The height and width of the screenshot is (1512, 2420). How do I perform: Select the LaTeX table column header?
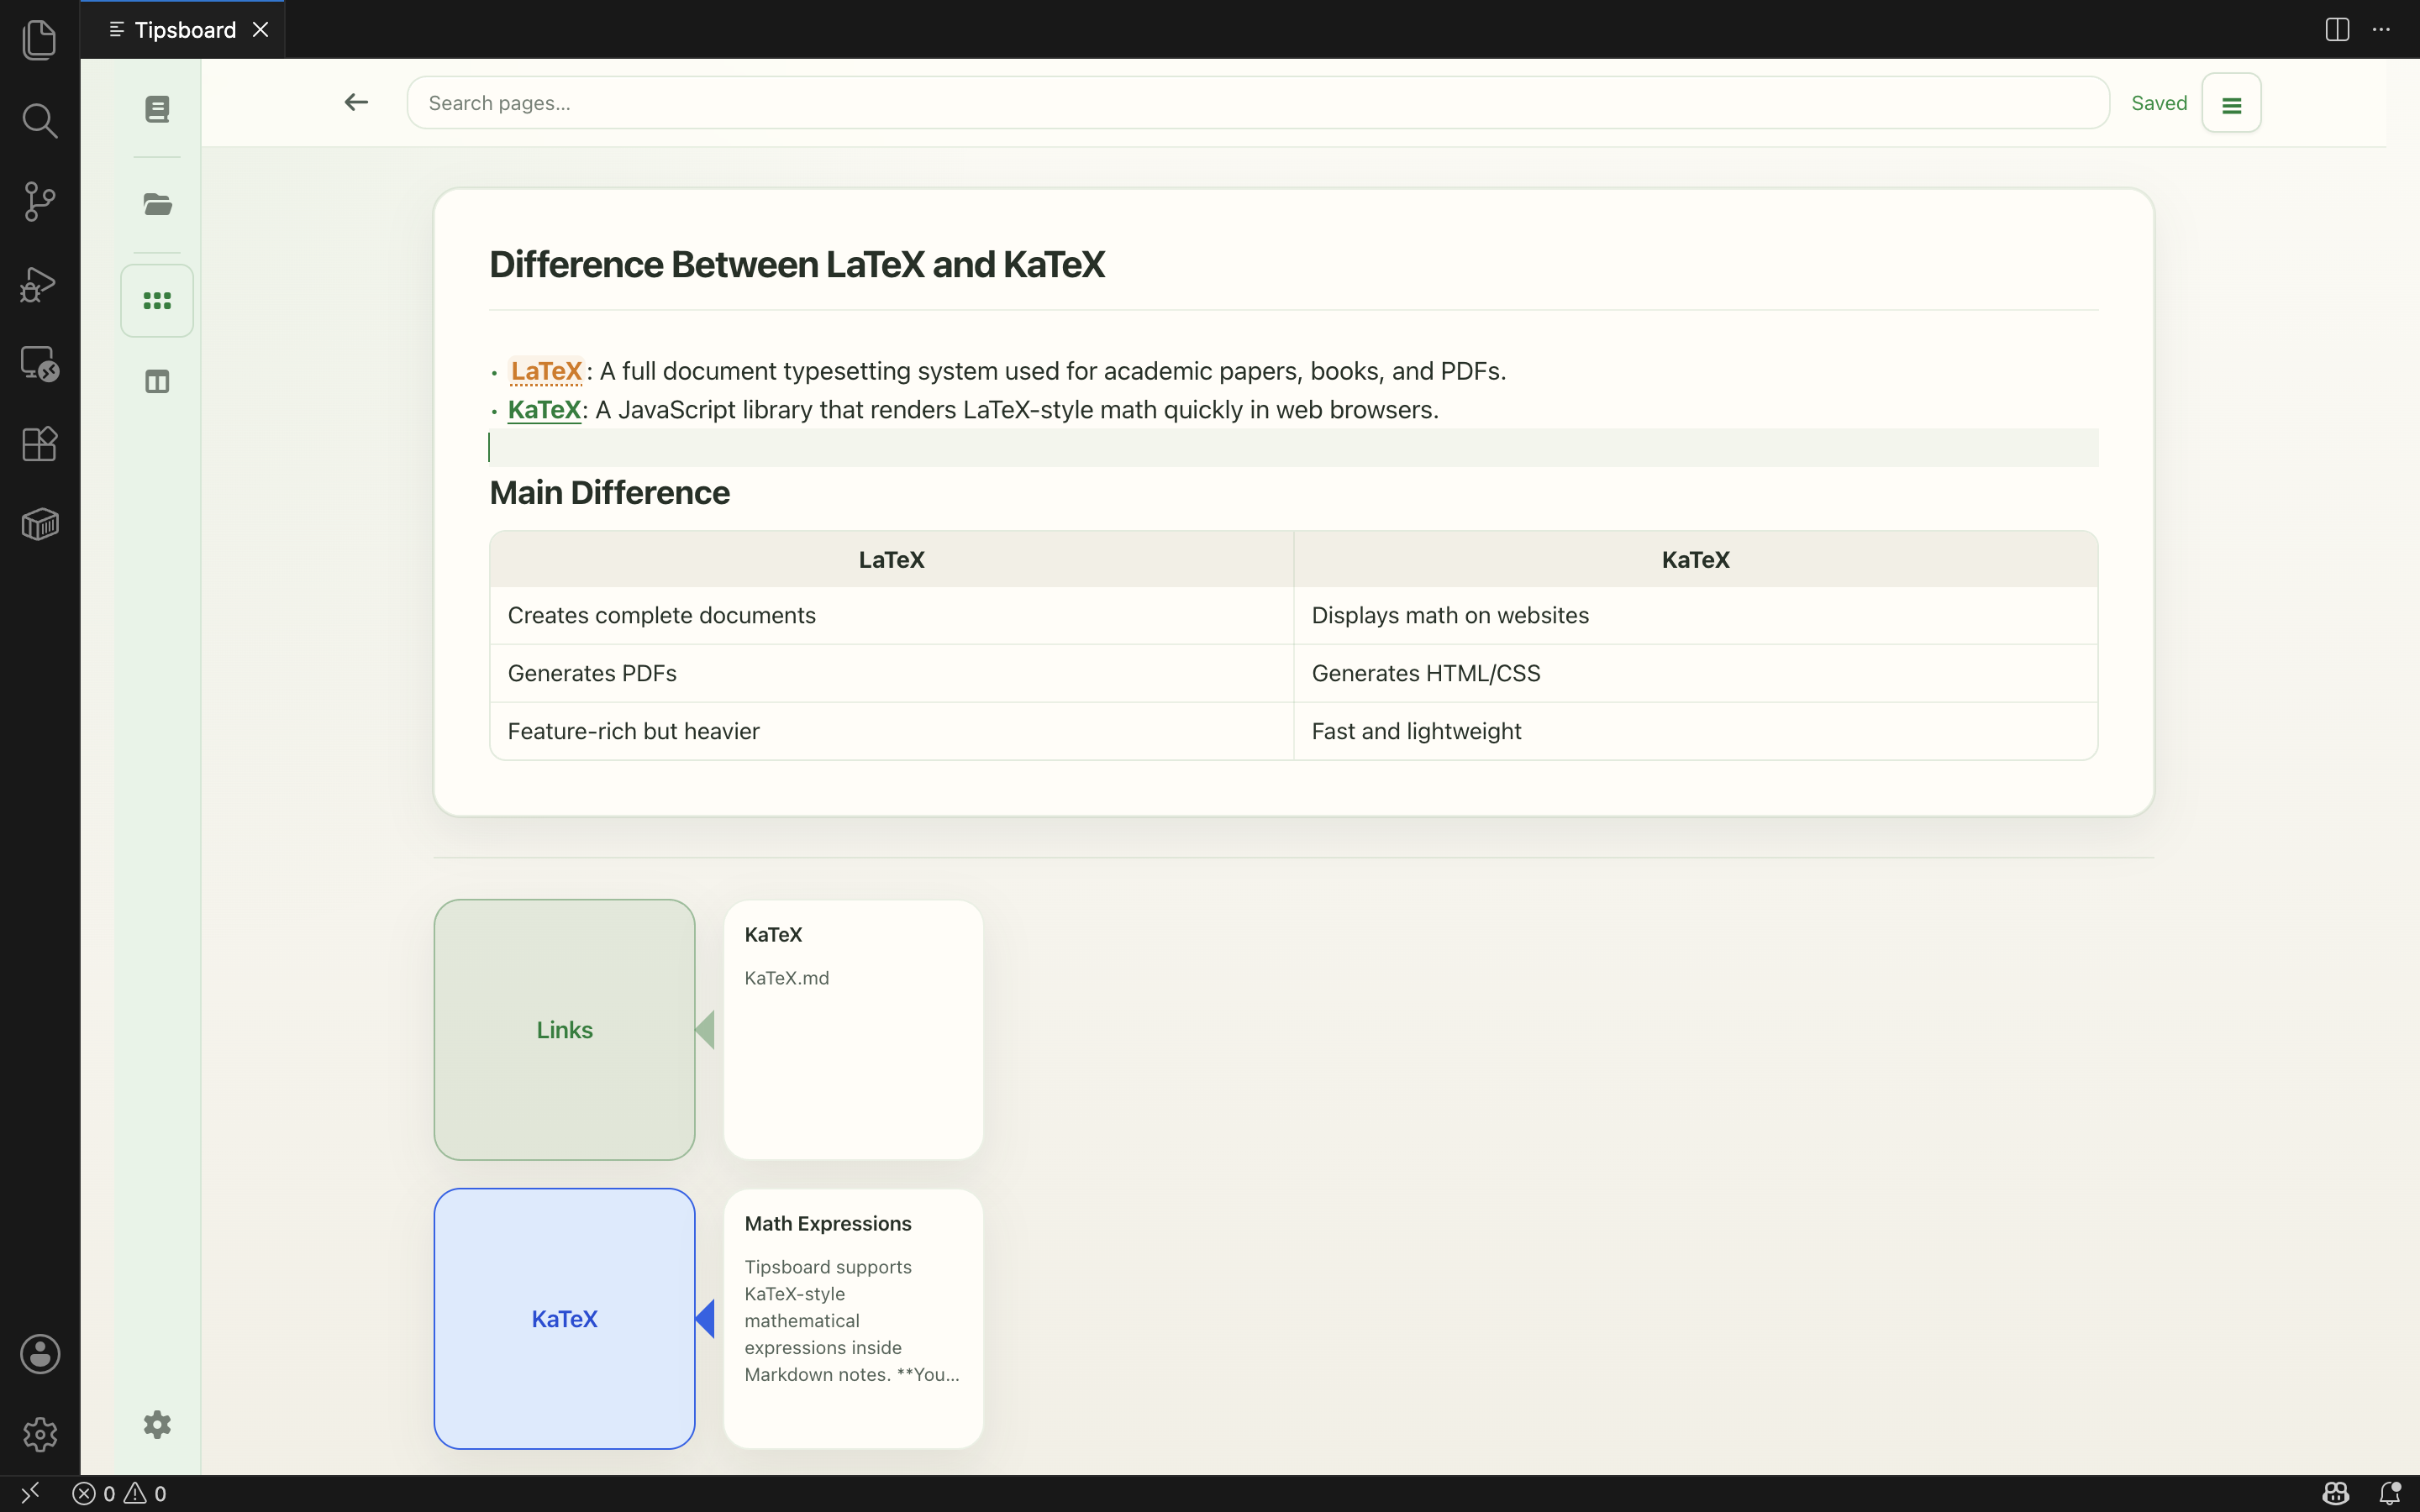coord(891,560)
